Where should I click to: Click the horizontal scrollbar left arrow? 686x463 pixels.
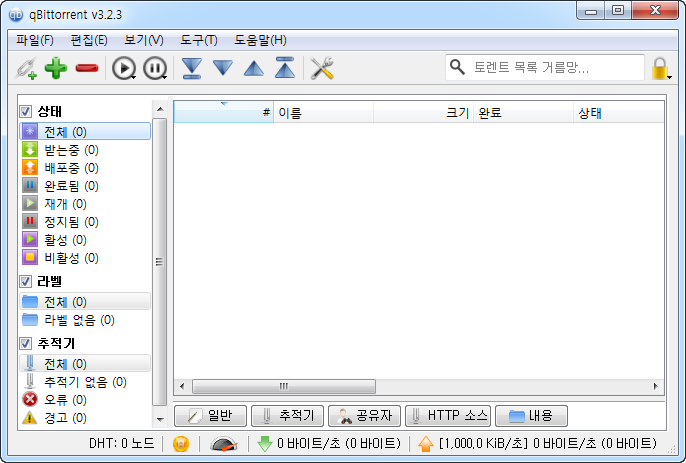(182, 386)
